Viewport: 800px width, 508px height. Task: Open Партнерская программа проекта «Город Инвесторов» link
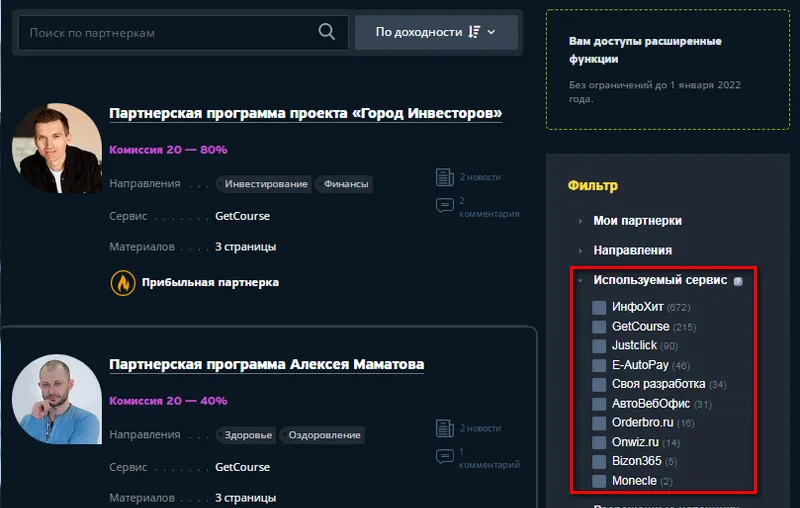[x=305, y=113]
